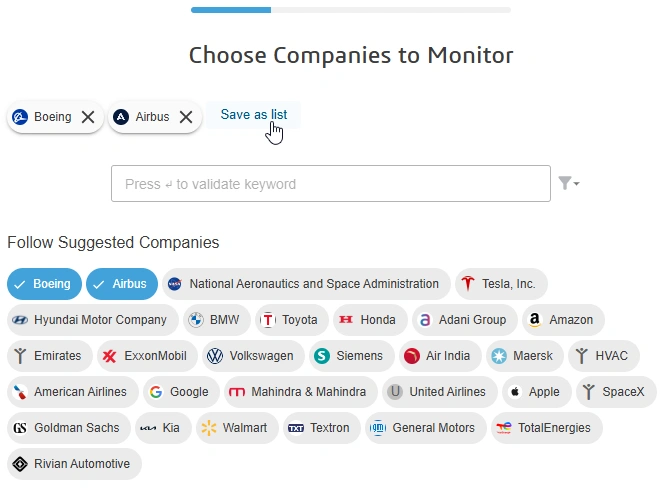Select the Volkswagen logo icon
This screenshot has width=663, height=492.
click(215, 356)
